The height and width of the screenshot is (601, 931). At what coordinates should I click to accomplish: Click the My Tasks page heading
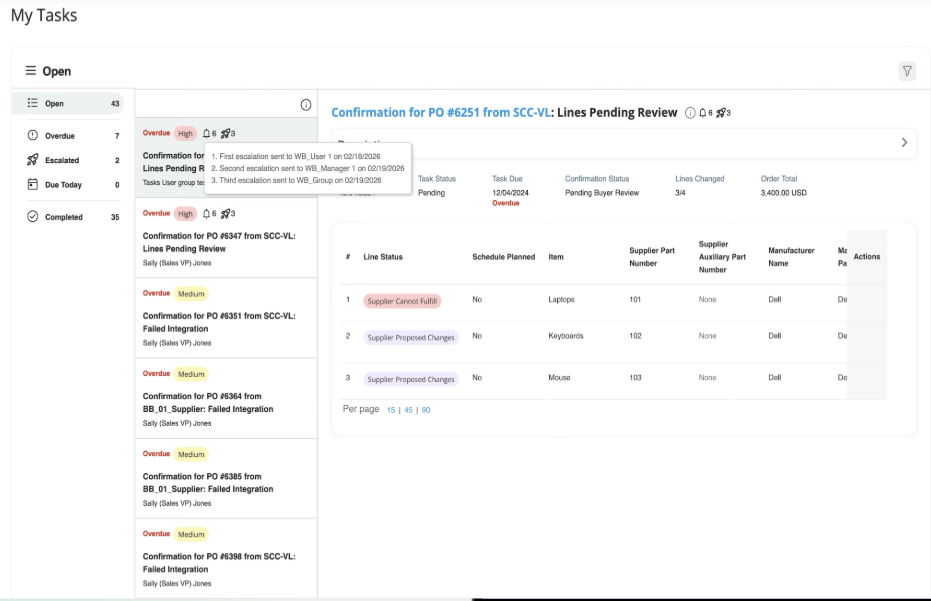44,15
